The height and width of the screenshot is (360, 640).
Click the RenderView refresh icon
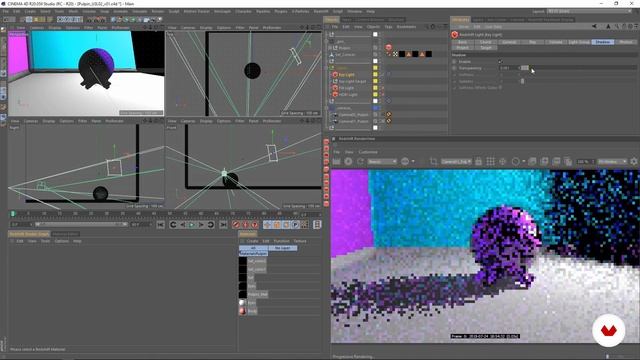[360, 162]
